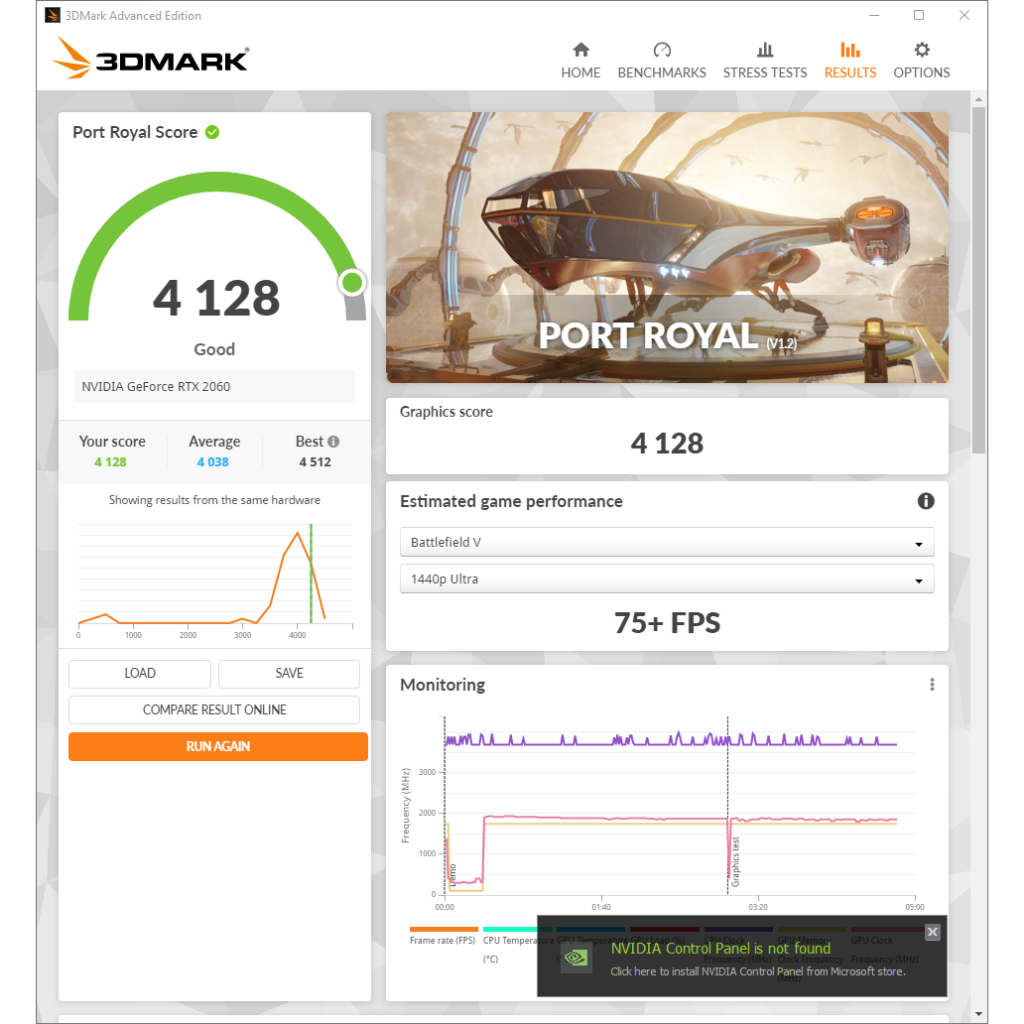Click the green score gauge indicator knob
1024x1024 pixels.
click(353, 283)
